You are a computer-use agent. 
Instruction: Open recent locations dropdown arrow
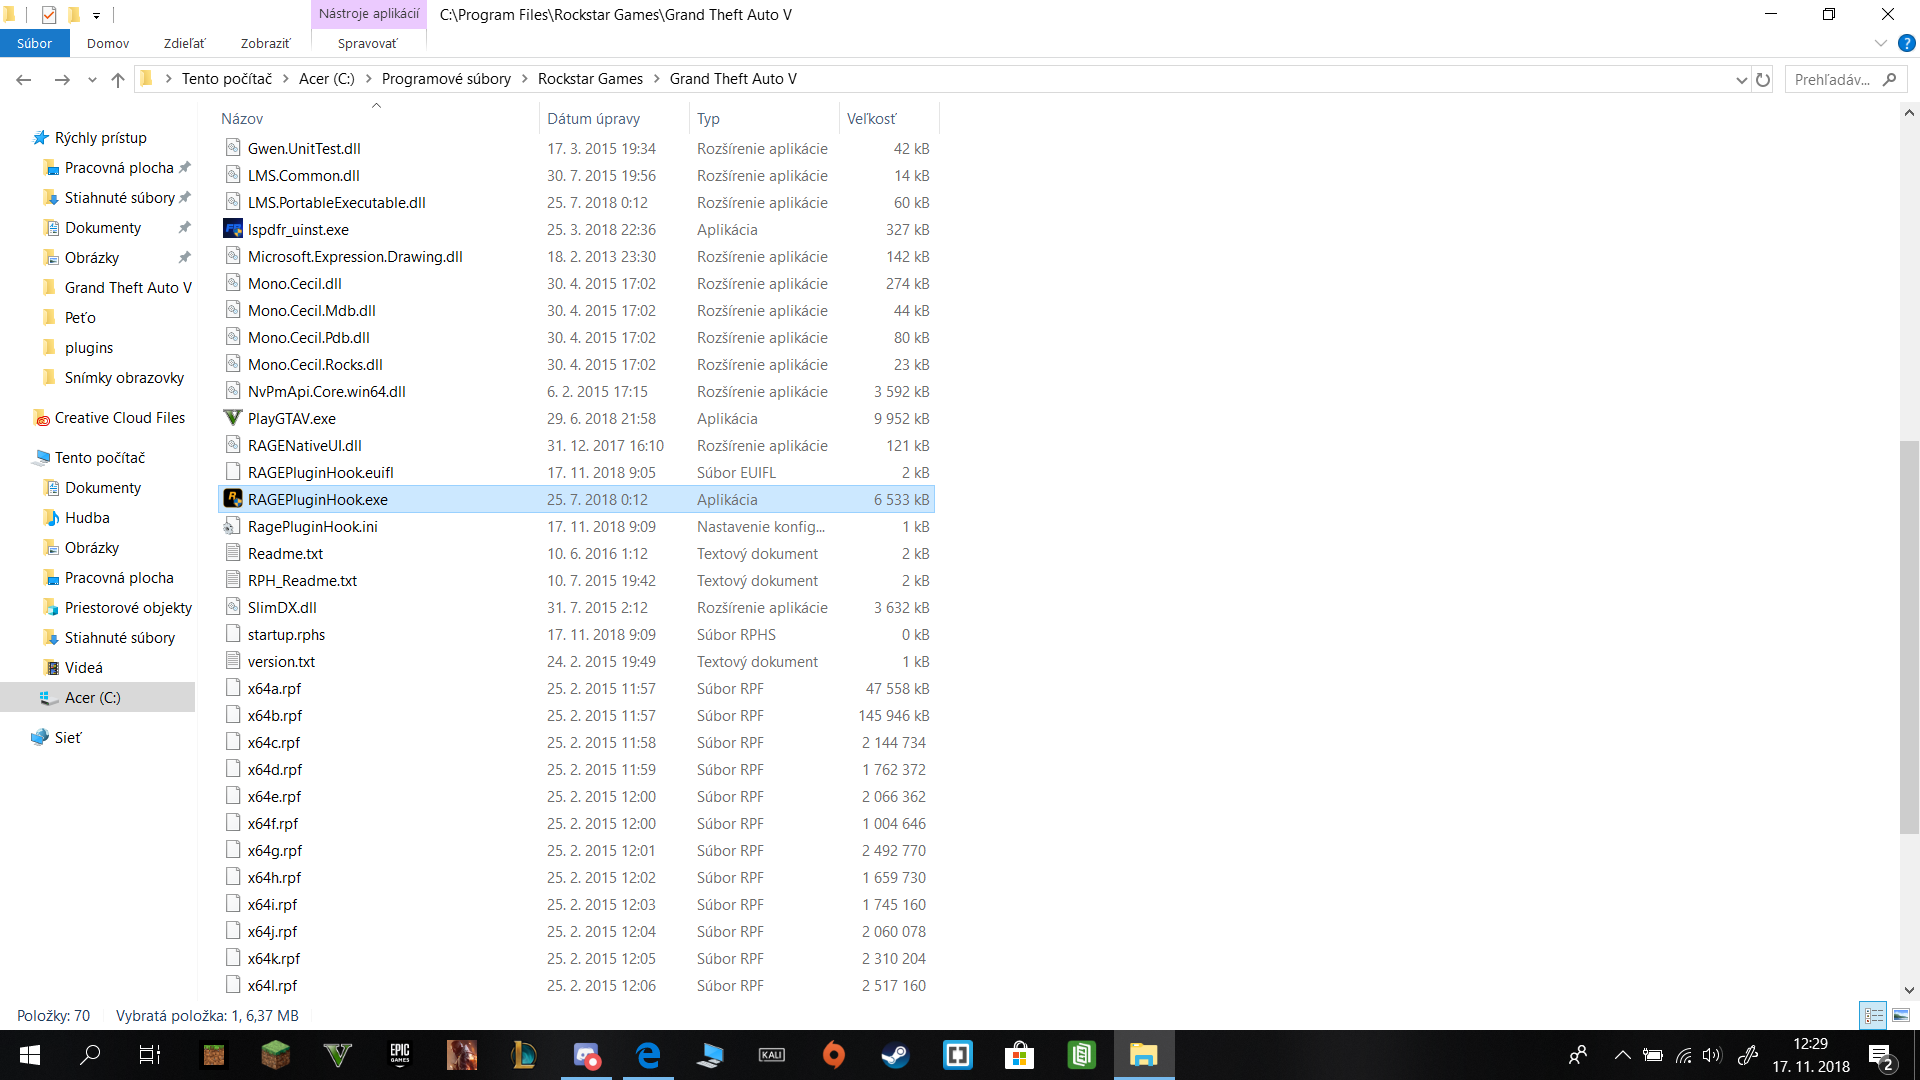[92, 79]
